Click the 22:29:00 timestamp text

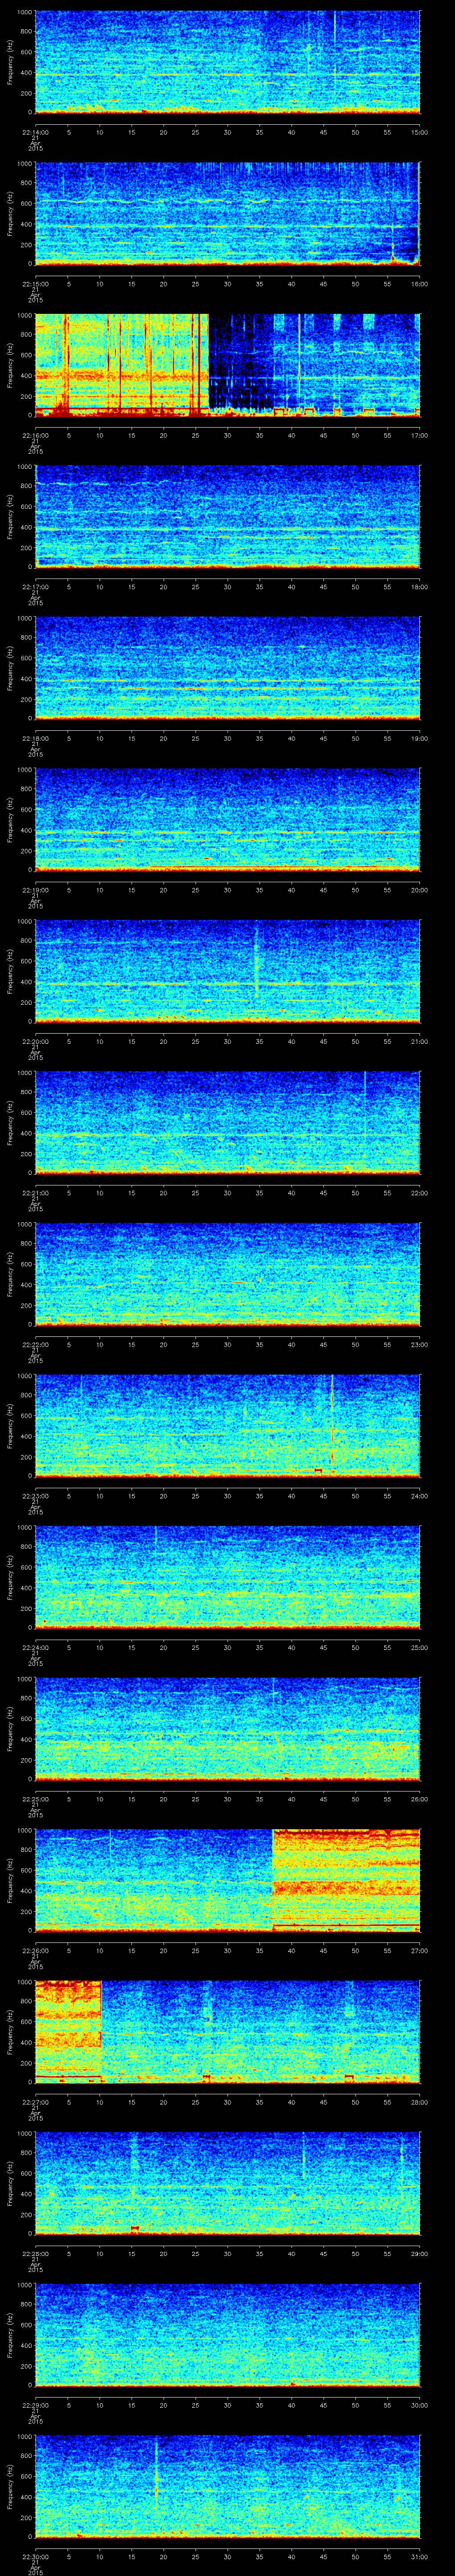coord(35,2405)
